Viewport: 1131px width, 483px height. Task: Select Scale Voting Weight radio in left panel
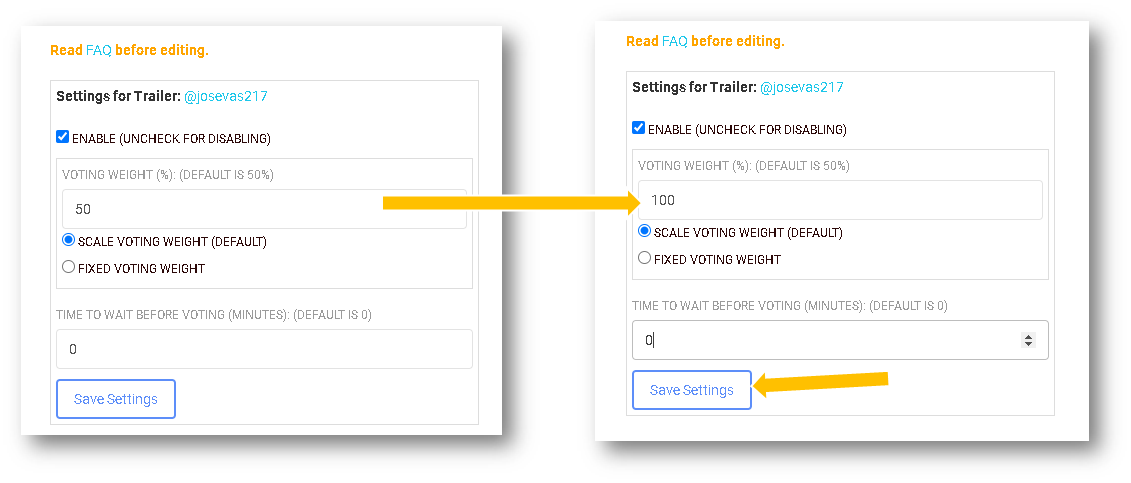pyautogui.click(x=68, y=240)
